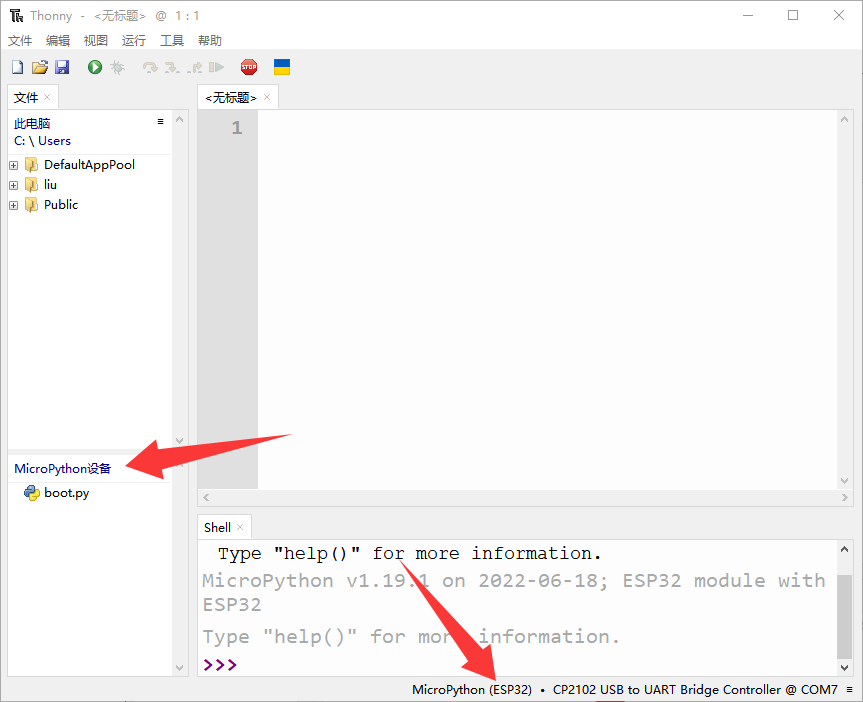Close the <无标题> editor tab
The image size is (863, 702).
pos(267,97)
